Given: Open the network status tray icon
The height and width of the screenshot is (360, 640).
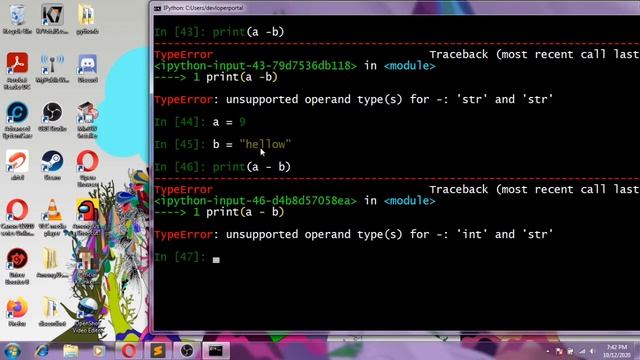Looking at the screenshot, I should click(582, 351).
